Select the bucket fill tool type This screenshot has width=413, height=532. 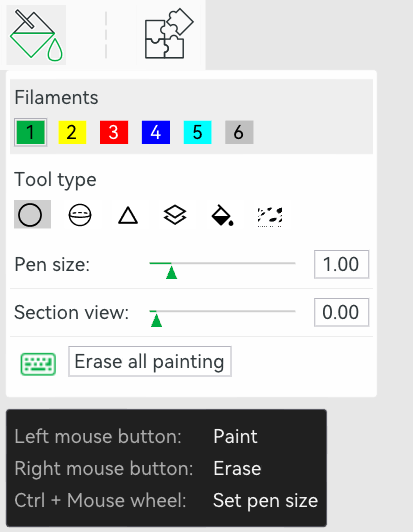point(222,215)
